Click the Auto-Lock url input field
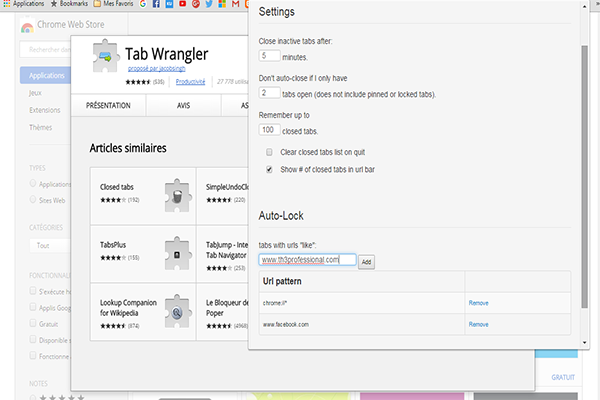The width and height of the screenshot is (600, 400). pos(307,260)
